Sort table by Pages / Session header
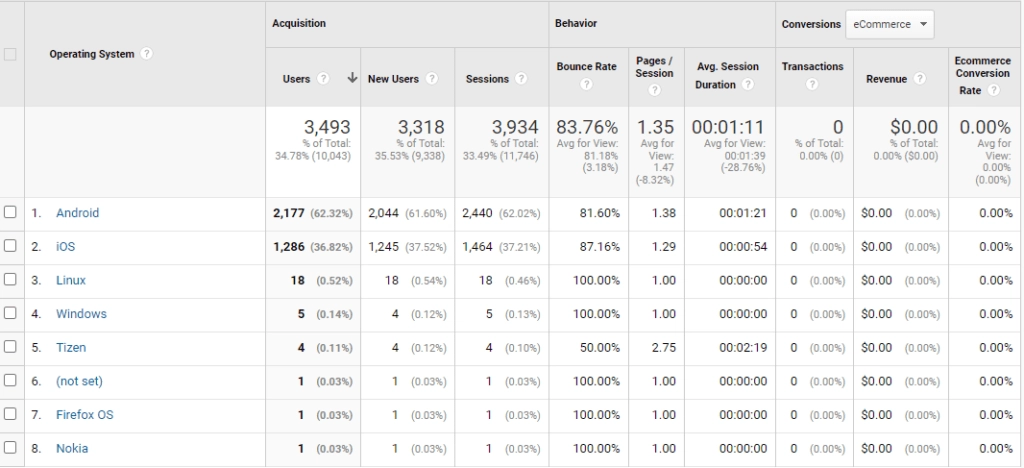This screenshot has width=1024, height=468. [x=654, y=67]
